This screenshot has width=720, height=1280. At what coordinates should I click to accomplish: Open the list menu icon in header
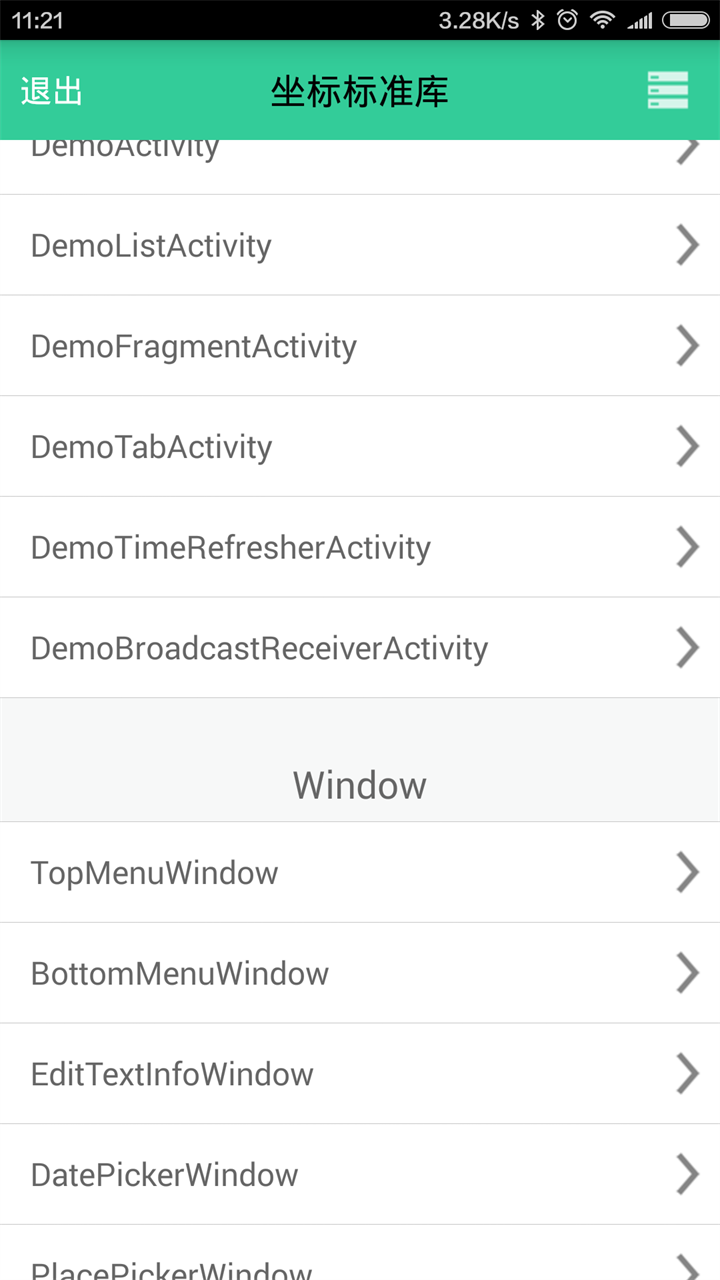pyautogui.click(x=667, y=90)
